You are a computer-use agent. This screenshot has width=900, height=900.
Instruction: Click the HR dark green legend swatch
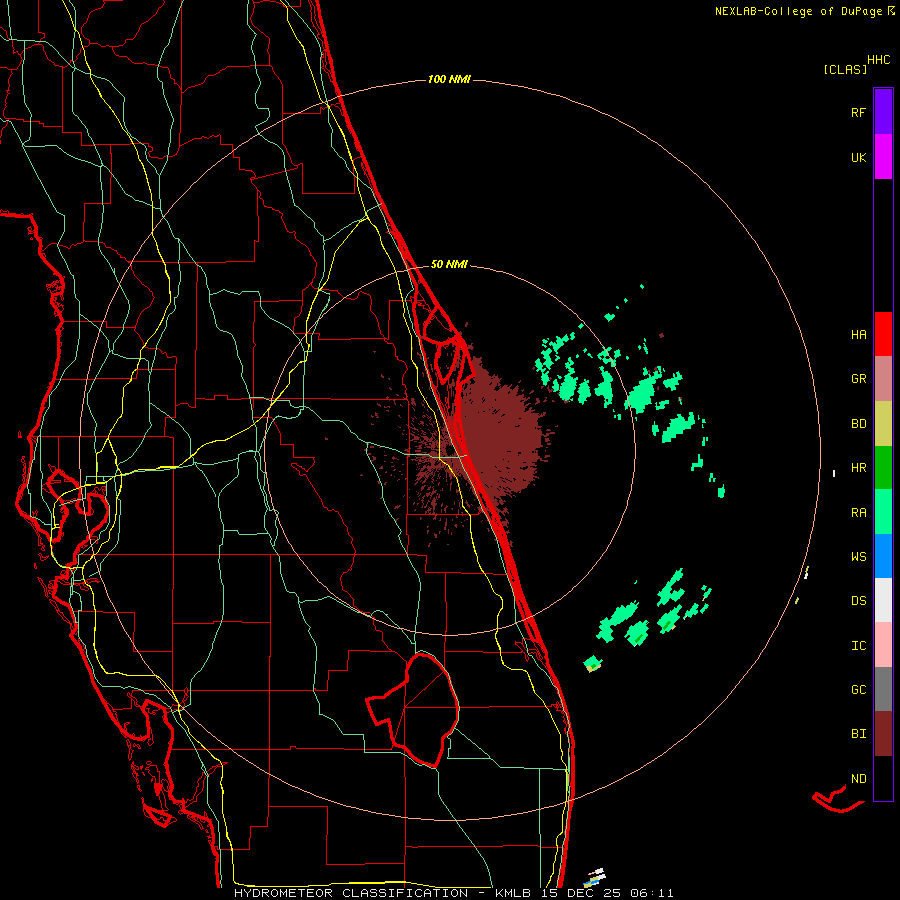(883, 468)
